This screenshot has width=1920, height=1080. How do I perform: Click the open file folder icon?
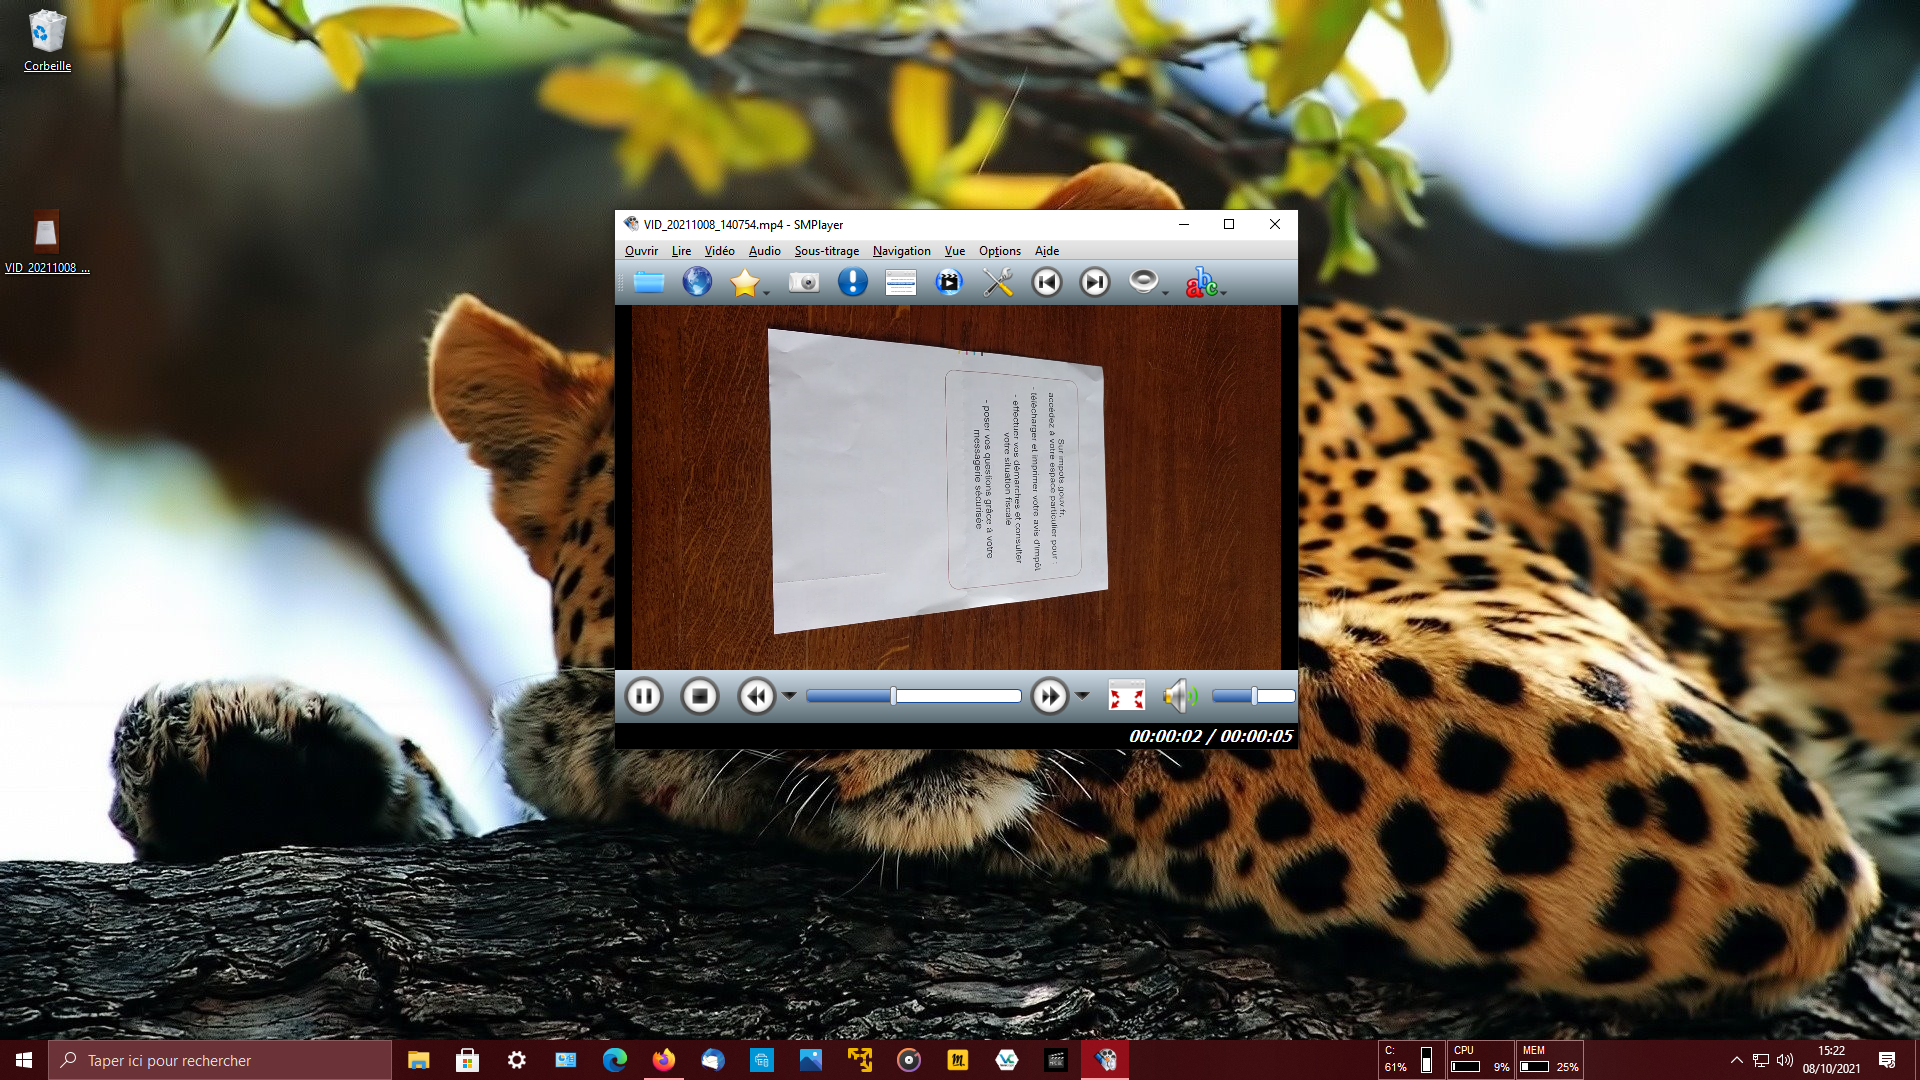pos(649,283)
